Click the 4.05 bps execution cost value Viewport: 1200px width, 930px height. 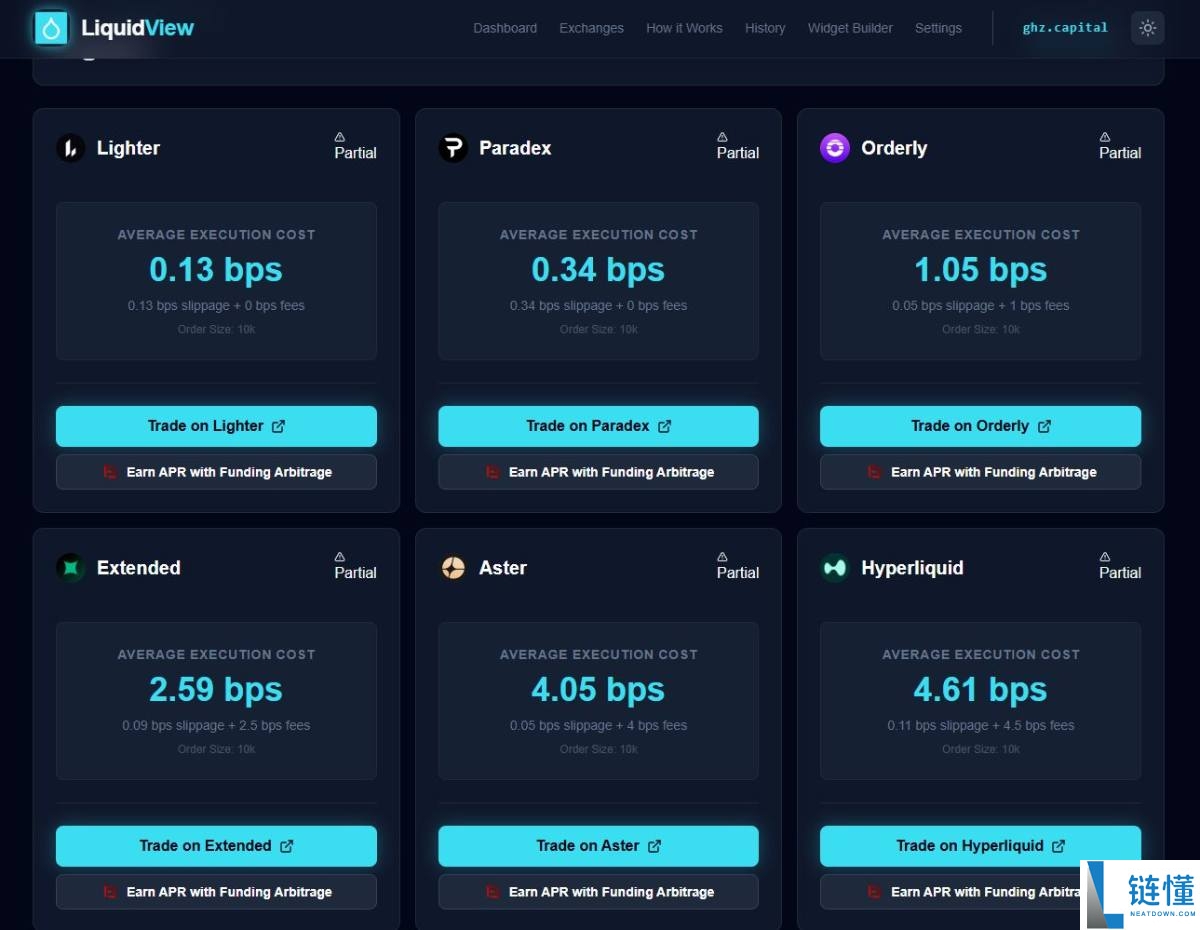tap(598, 690)
